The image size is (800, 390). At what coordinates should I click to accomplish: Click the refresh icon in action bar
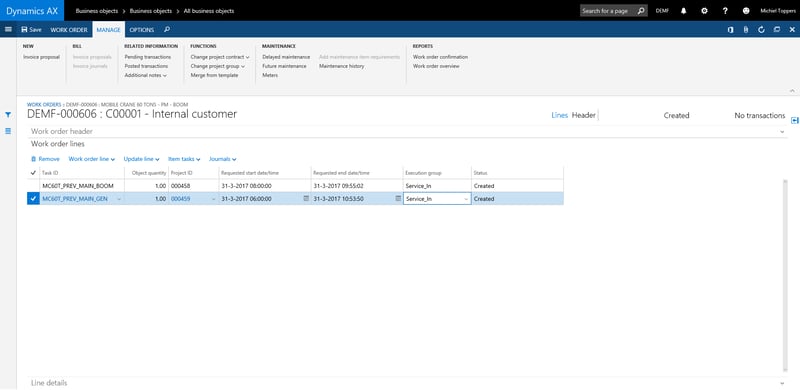(761, 30)
